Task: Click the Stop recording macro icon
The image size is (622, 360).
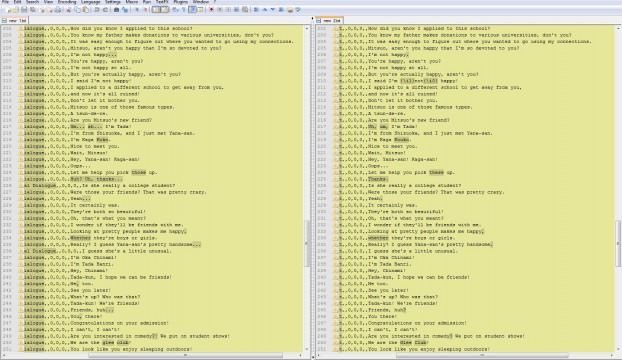Action: coord(220,10)
